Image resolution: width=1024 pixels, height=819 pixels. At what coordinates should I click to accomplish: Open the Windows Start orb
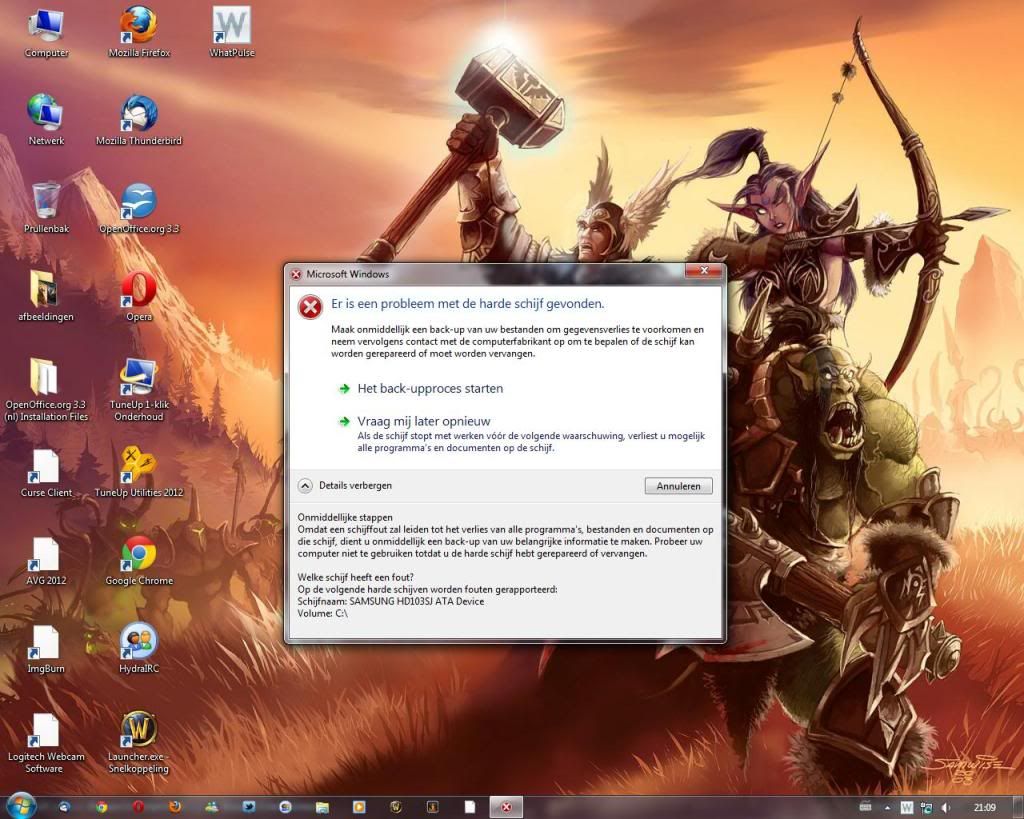(x=20, y=807)
